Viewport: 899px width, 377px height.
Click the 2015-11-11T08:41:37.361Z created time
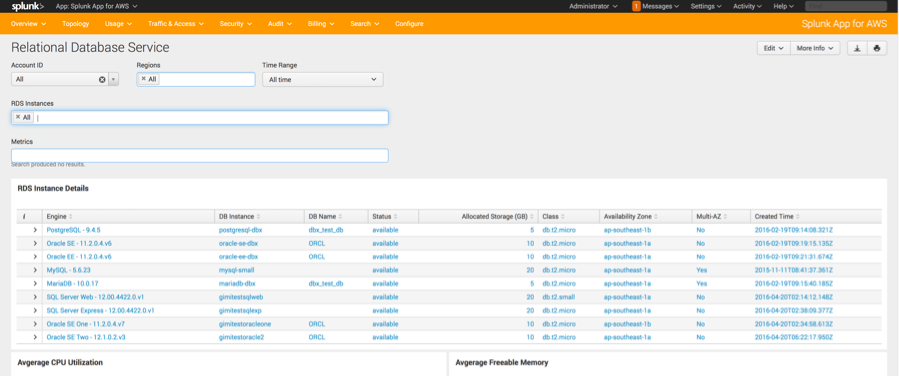(794, 270)
